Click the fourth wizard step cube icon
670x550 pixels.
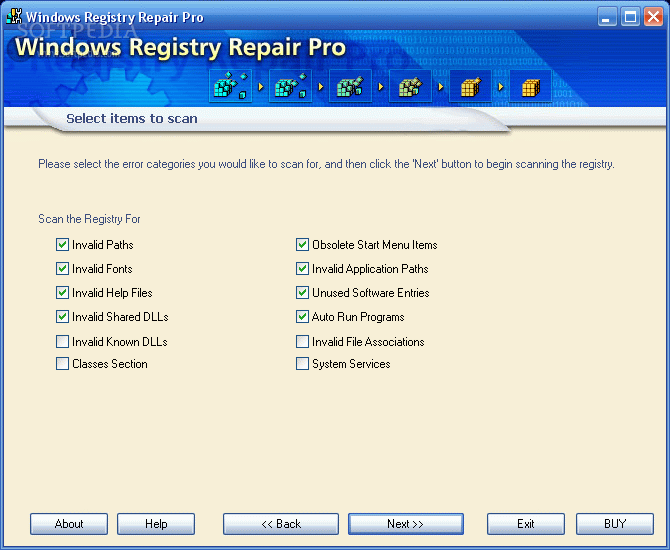point(410,86)
